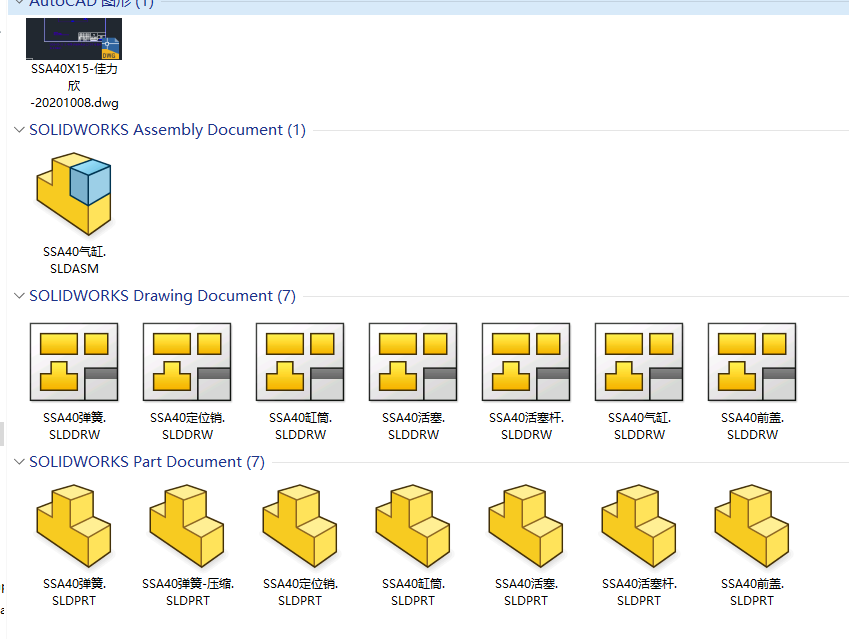Click the SSA40活塞.SLDDRW file name label
The height and width of the screenshot is (639, 849).
[413, 426]
